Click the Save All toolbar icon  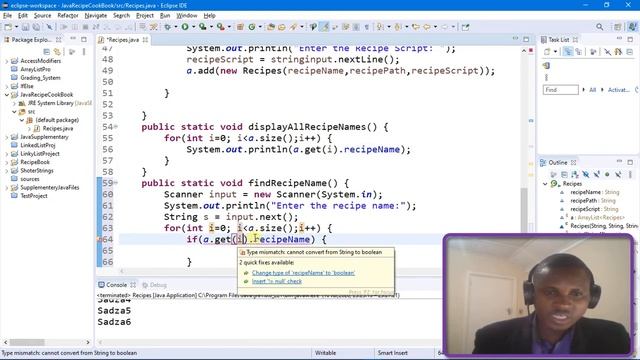(x=36, y=27)
